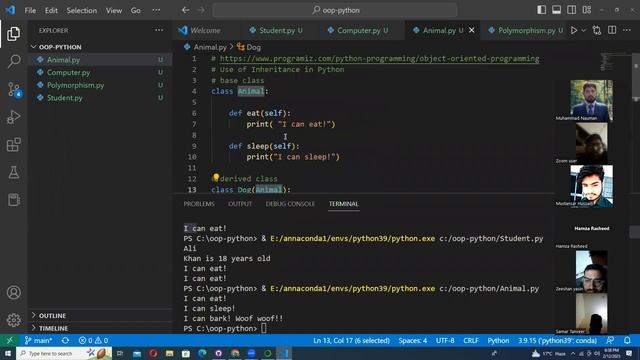The image size is (640, 360).
Task: Open Explorer Views and More Actions ellipsis
Action: click(x=159, y=30)
